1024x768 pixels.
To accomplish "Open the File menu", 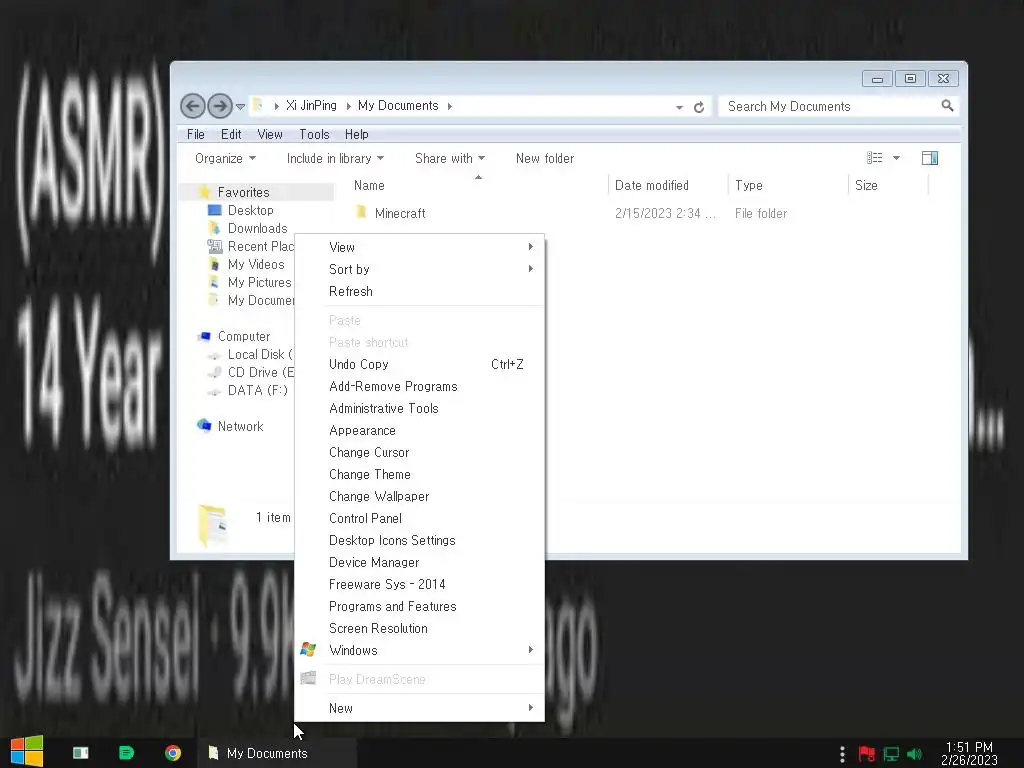I will click(195, 134).
